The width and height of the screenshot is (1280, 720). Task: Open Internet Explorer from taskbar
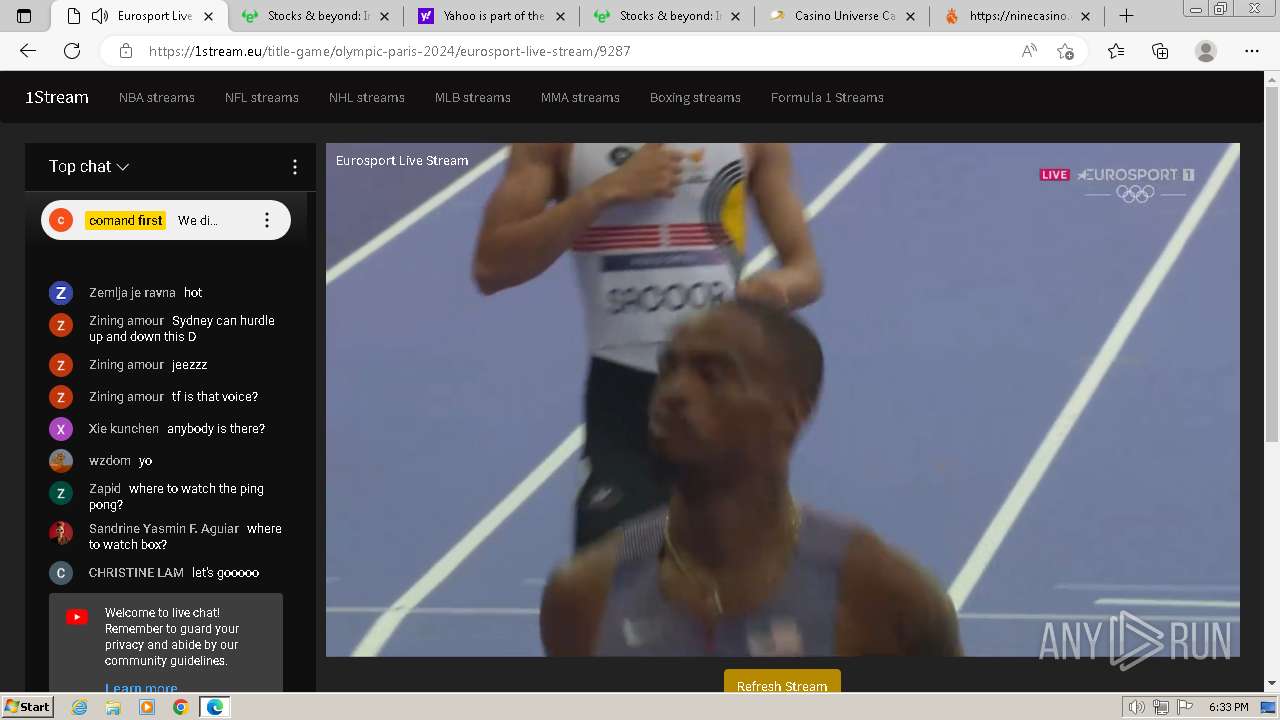pos(79,707)
